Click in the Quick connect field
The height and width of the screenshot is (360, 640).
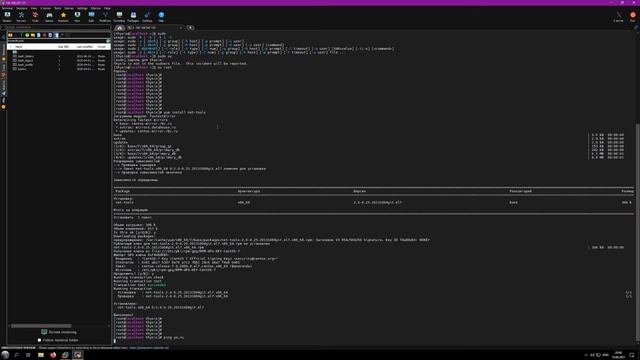click(x=56, y=27)
